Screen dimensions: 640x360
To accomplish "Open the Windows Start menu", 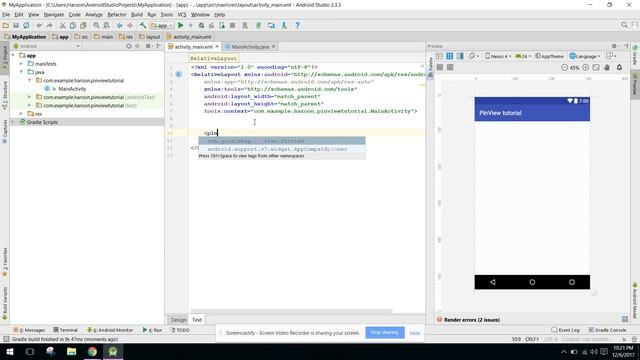I will (9, 351).
